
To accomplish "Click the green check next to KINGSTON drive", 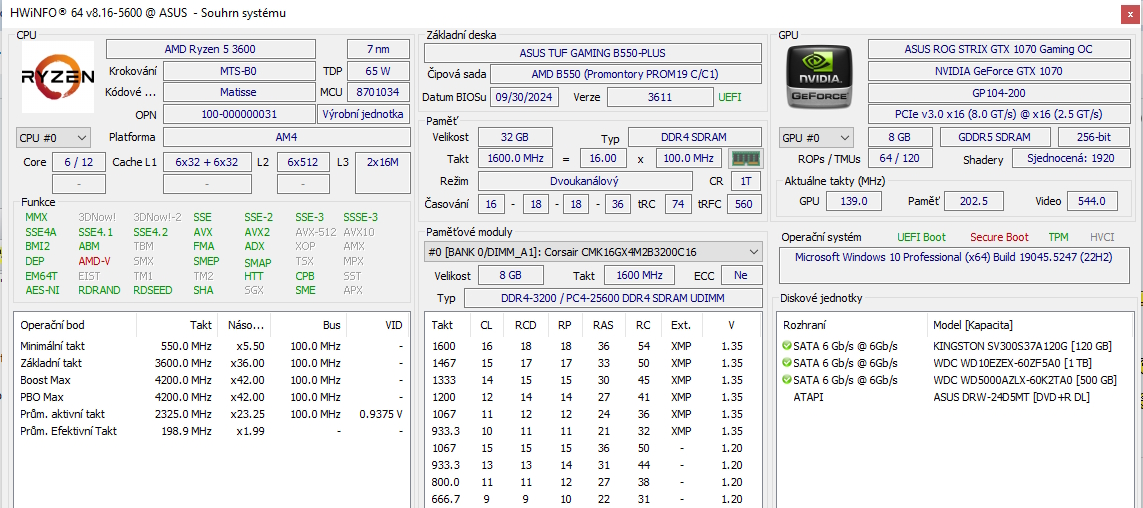I will [x=786, y=346].
